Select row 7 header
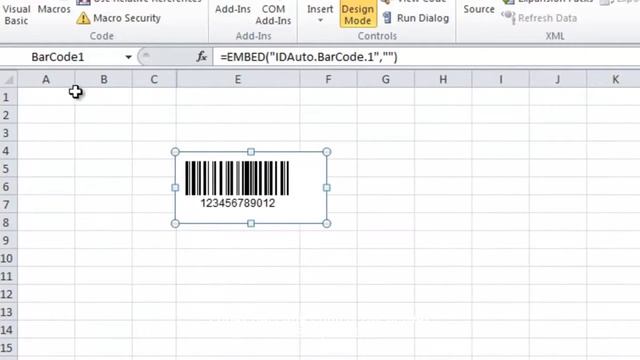640x360 pixels. click(x=9, y=204)
